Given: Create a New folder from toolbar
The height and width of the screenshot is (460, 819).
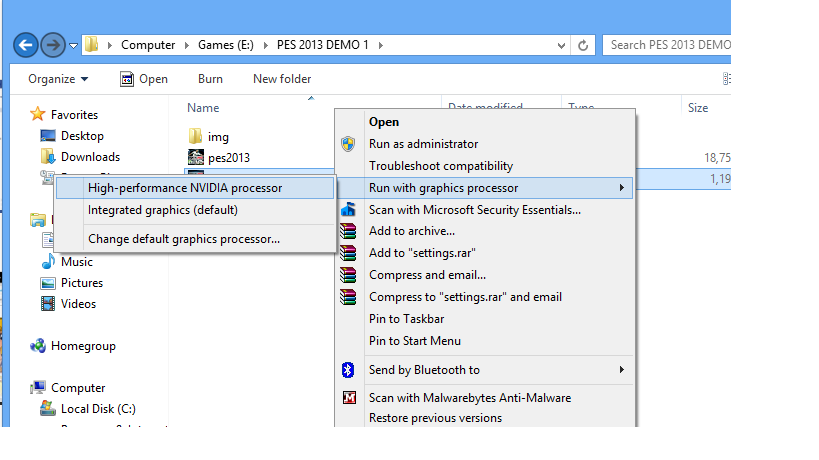Looking at the screenshot, I should (x=282, y=79).
